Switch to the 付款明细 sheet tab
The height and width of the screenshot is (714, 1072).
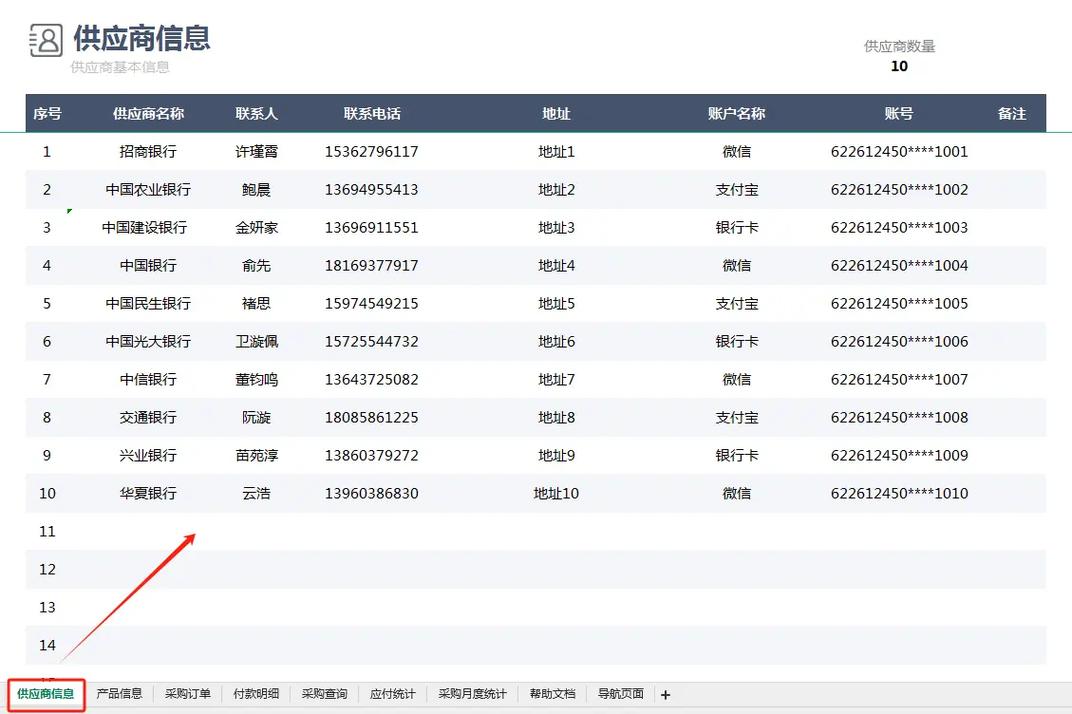coord(256,694)
